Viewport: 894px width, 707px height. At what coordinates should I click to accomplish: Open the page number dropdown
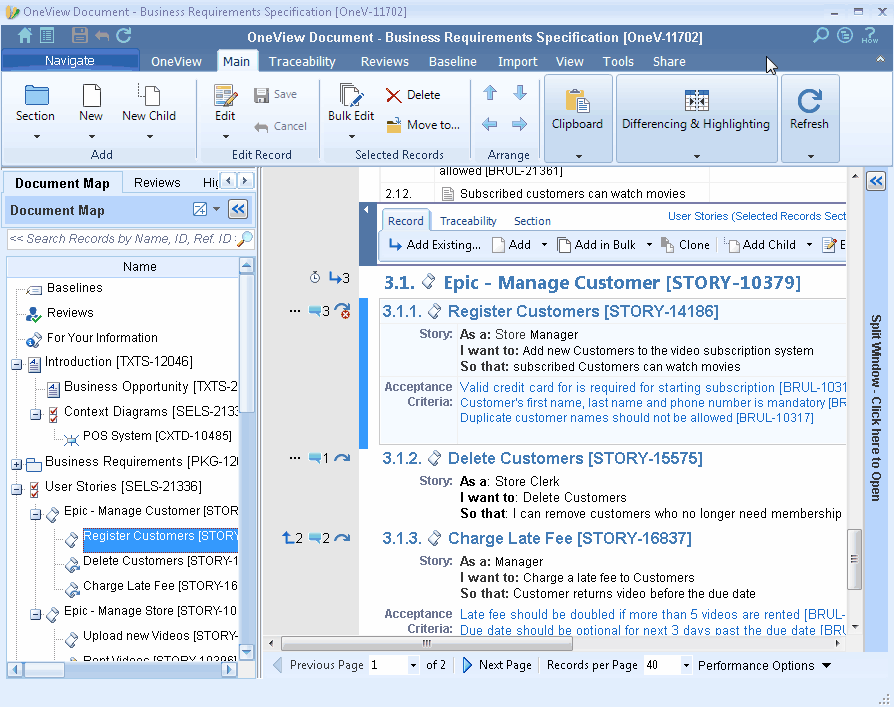[413, 665]
